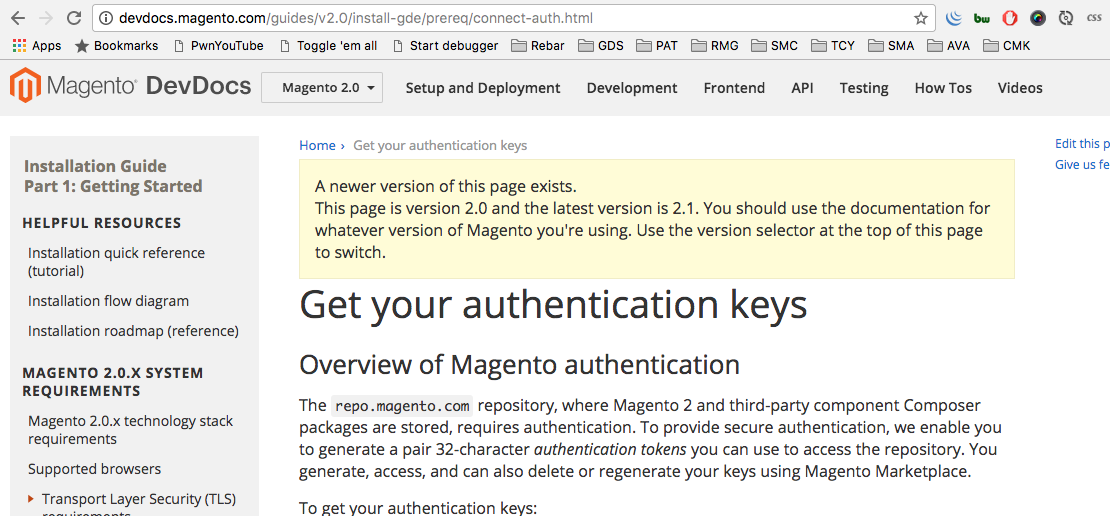Click the circular arrows sync extension icon
Screen dimensions: 1110x516
(1065, 18)
